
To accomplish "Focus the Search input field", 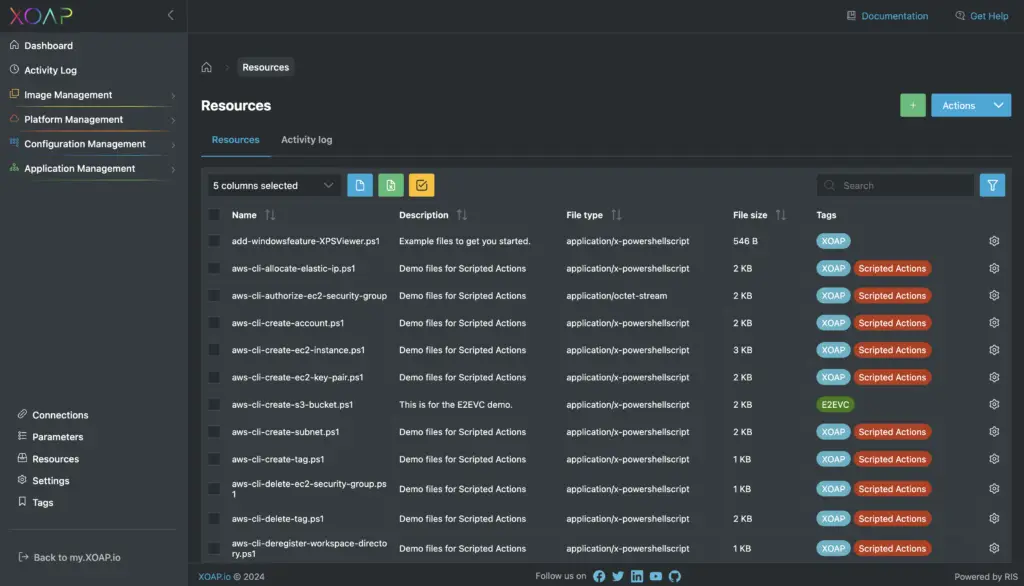I will (x=895, y=186).
